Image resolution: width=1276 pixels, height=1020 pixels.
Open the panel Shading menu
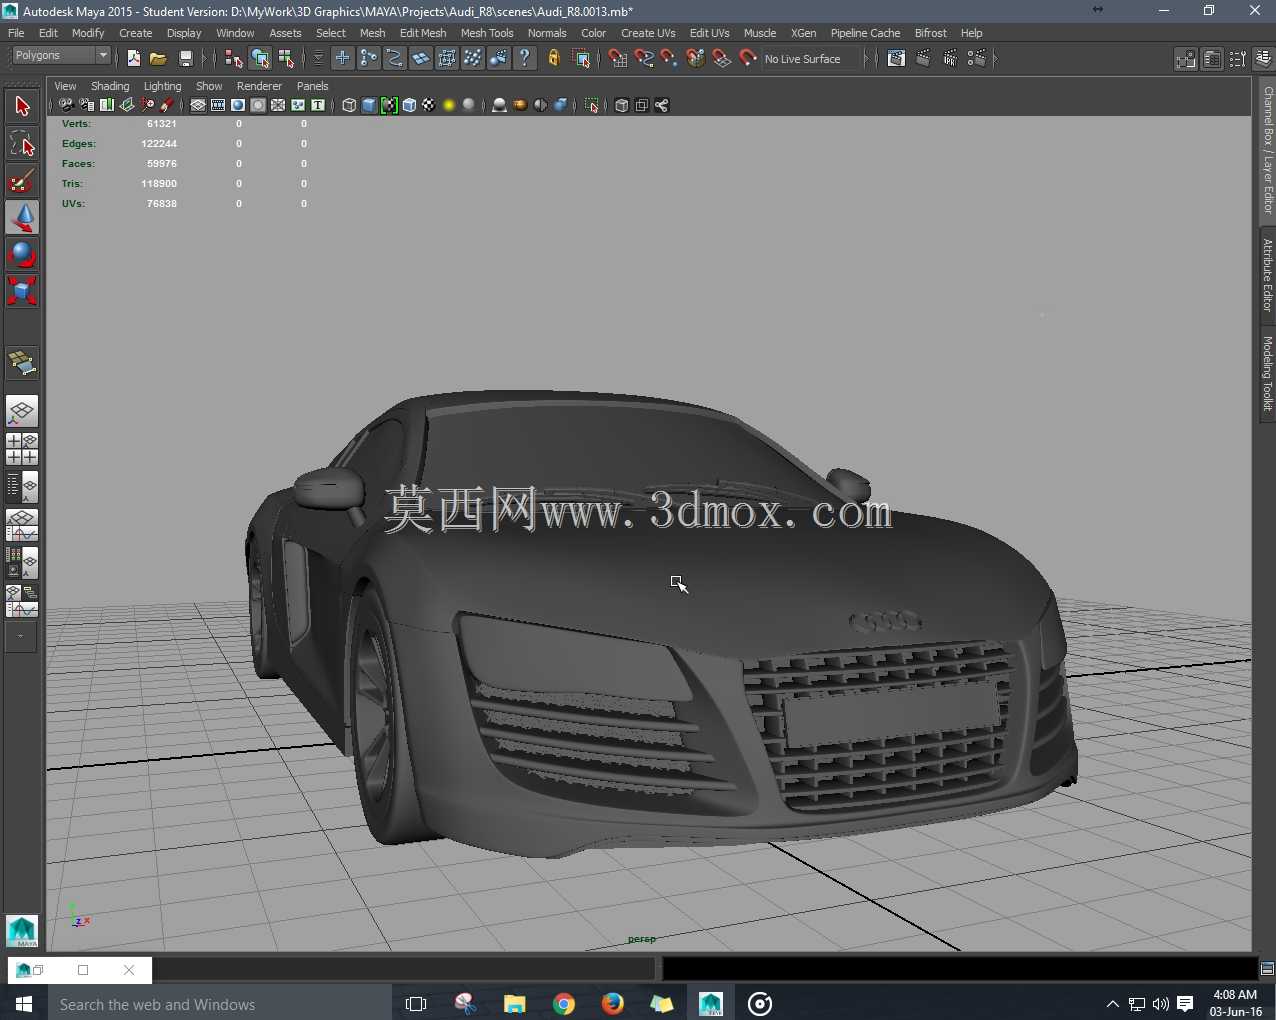pos(110,86)
